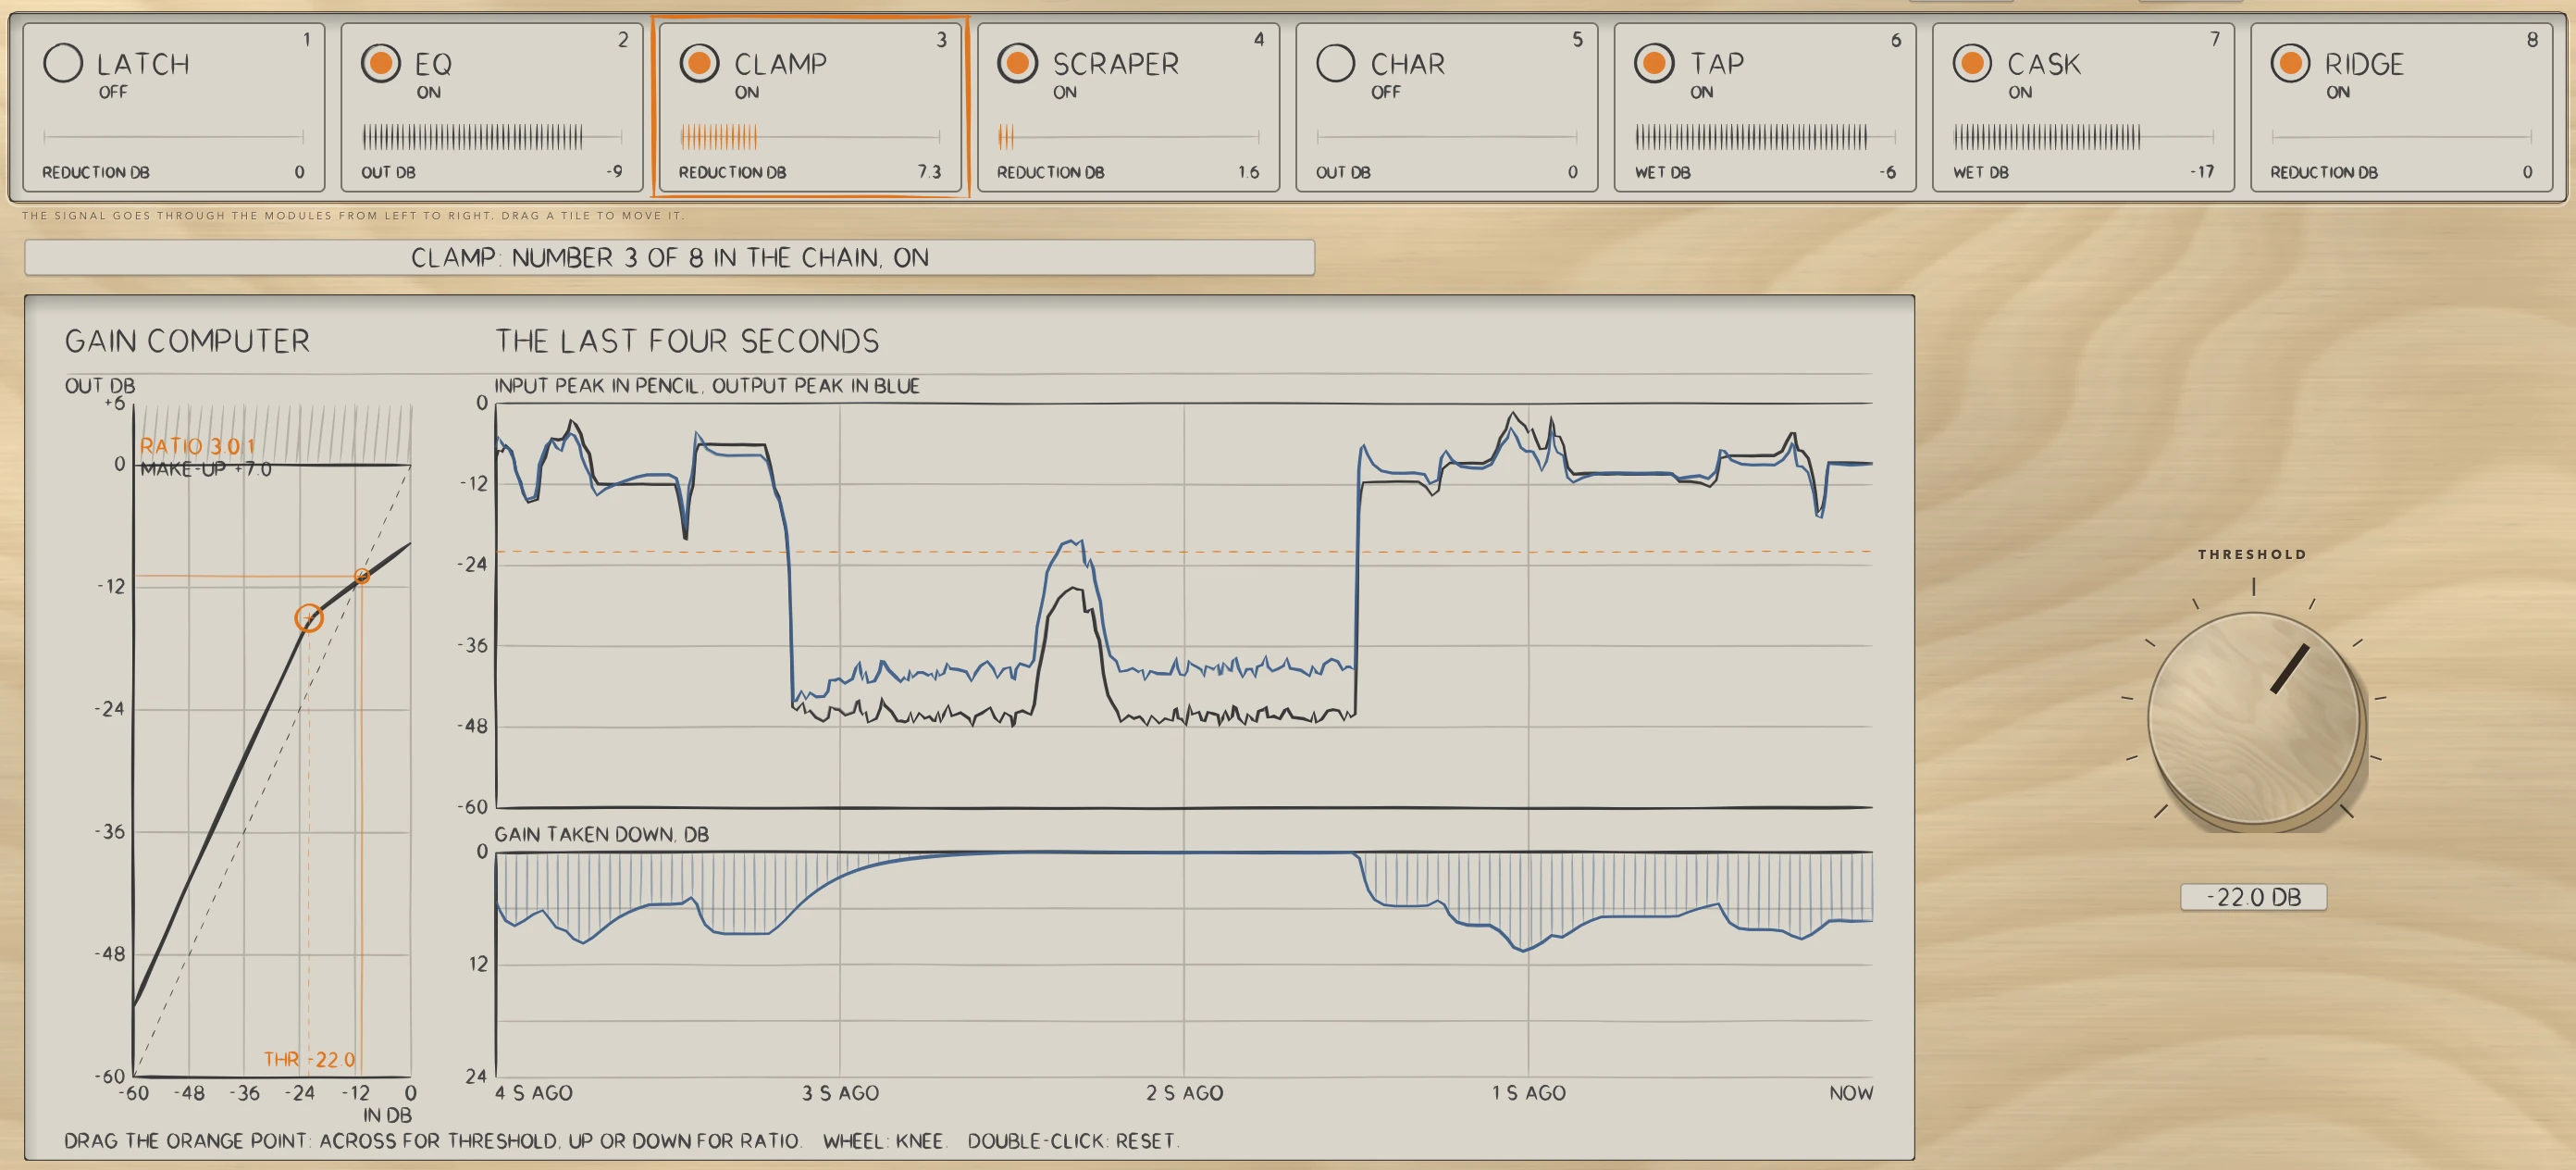
Task: Click the 'MAKE-UP +7.0' label
Action: point(206,469)
